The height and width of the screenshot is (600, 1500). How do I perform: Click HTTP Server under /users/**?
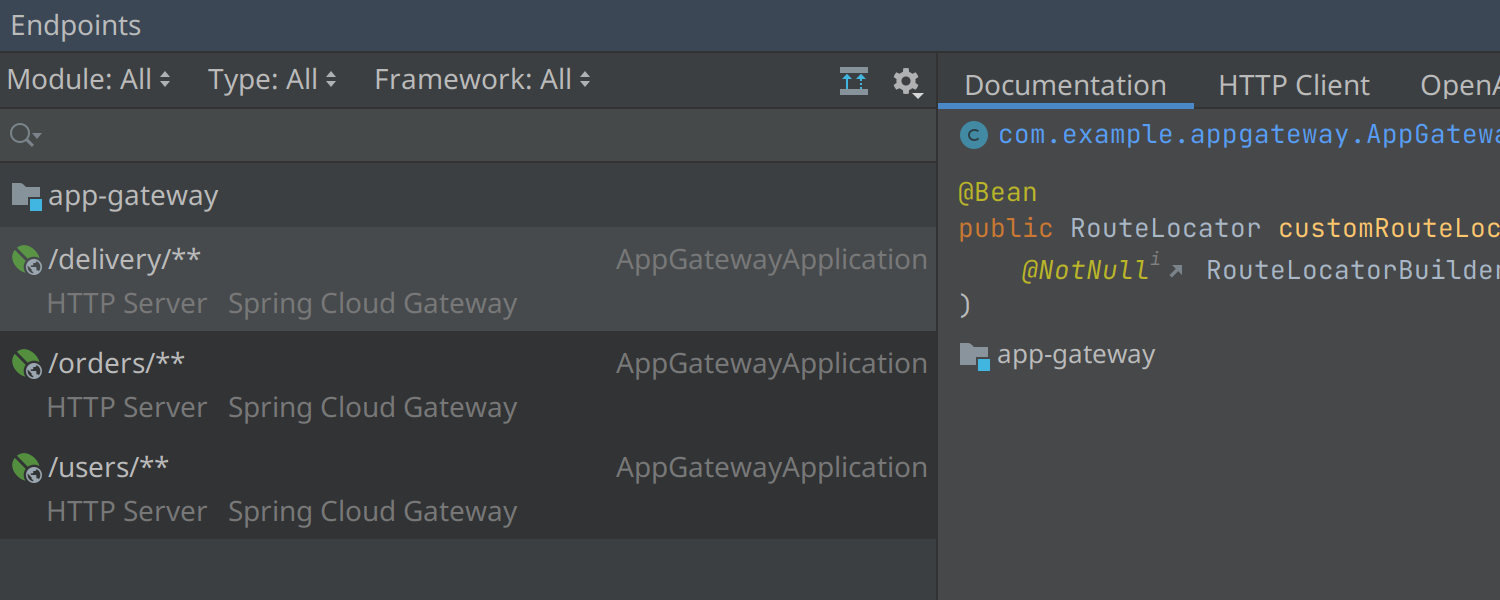(x=127, y=511)
